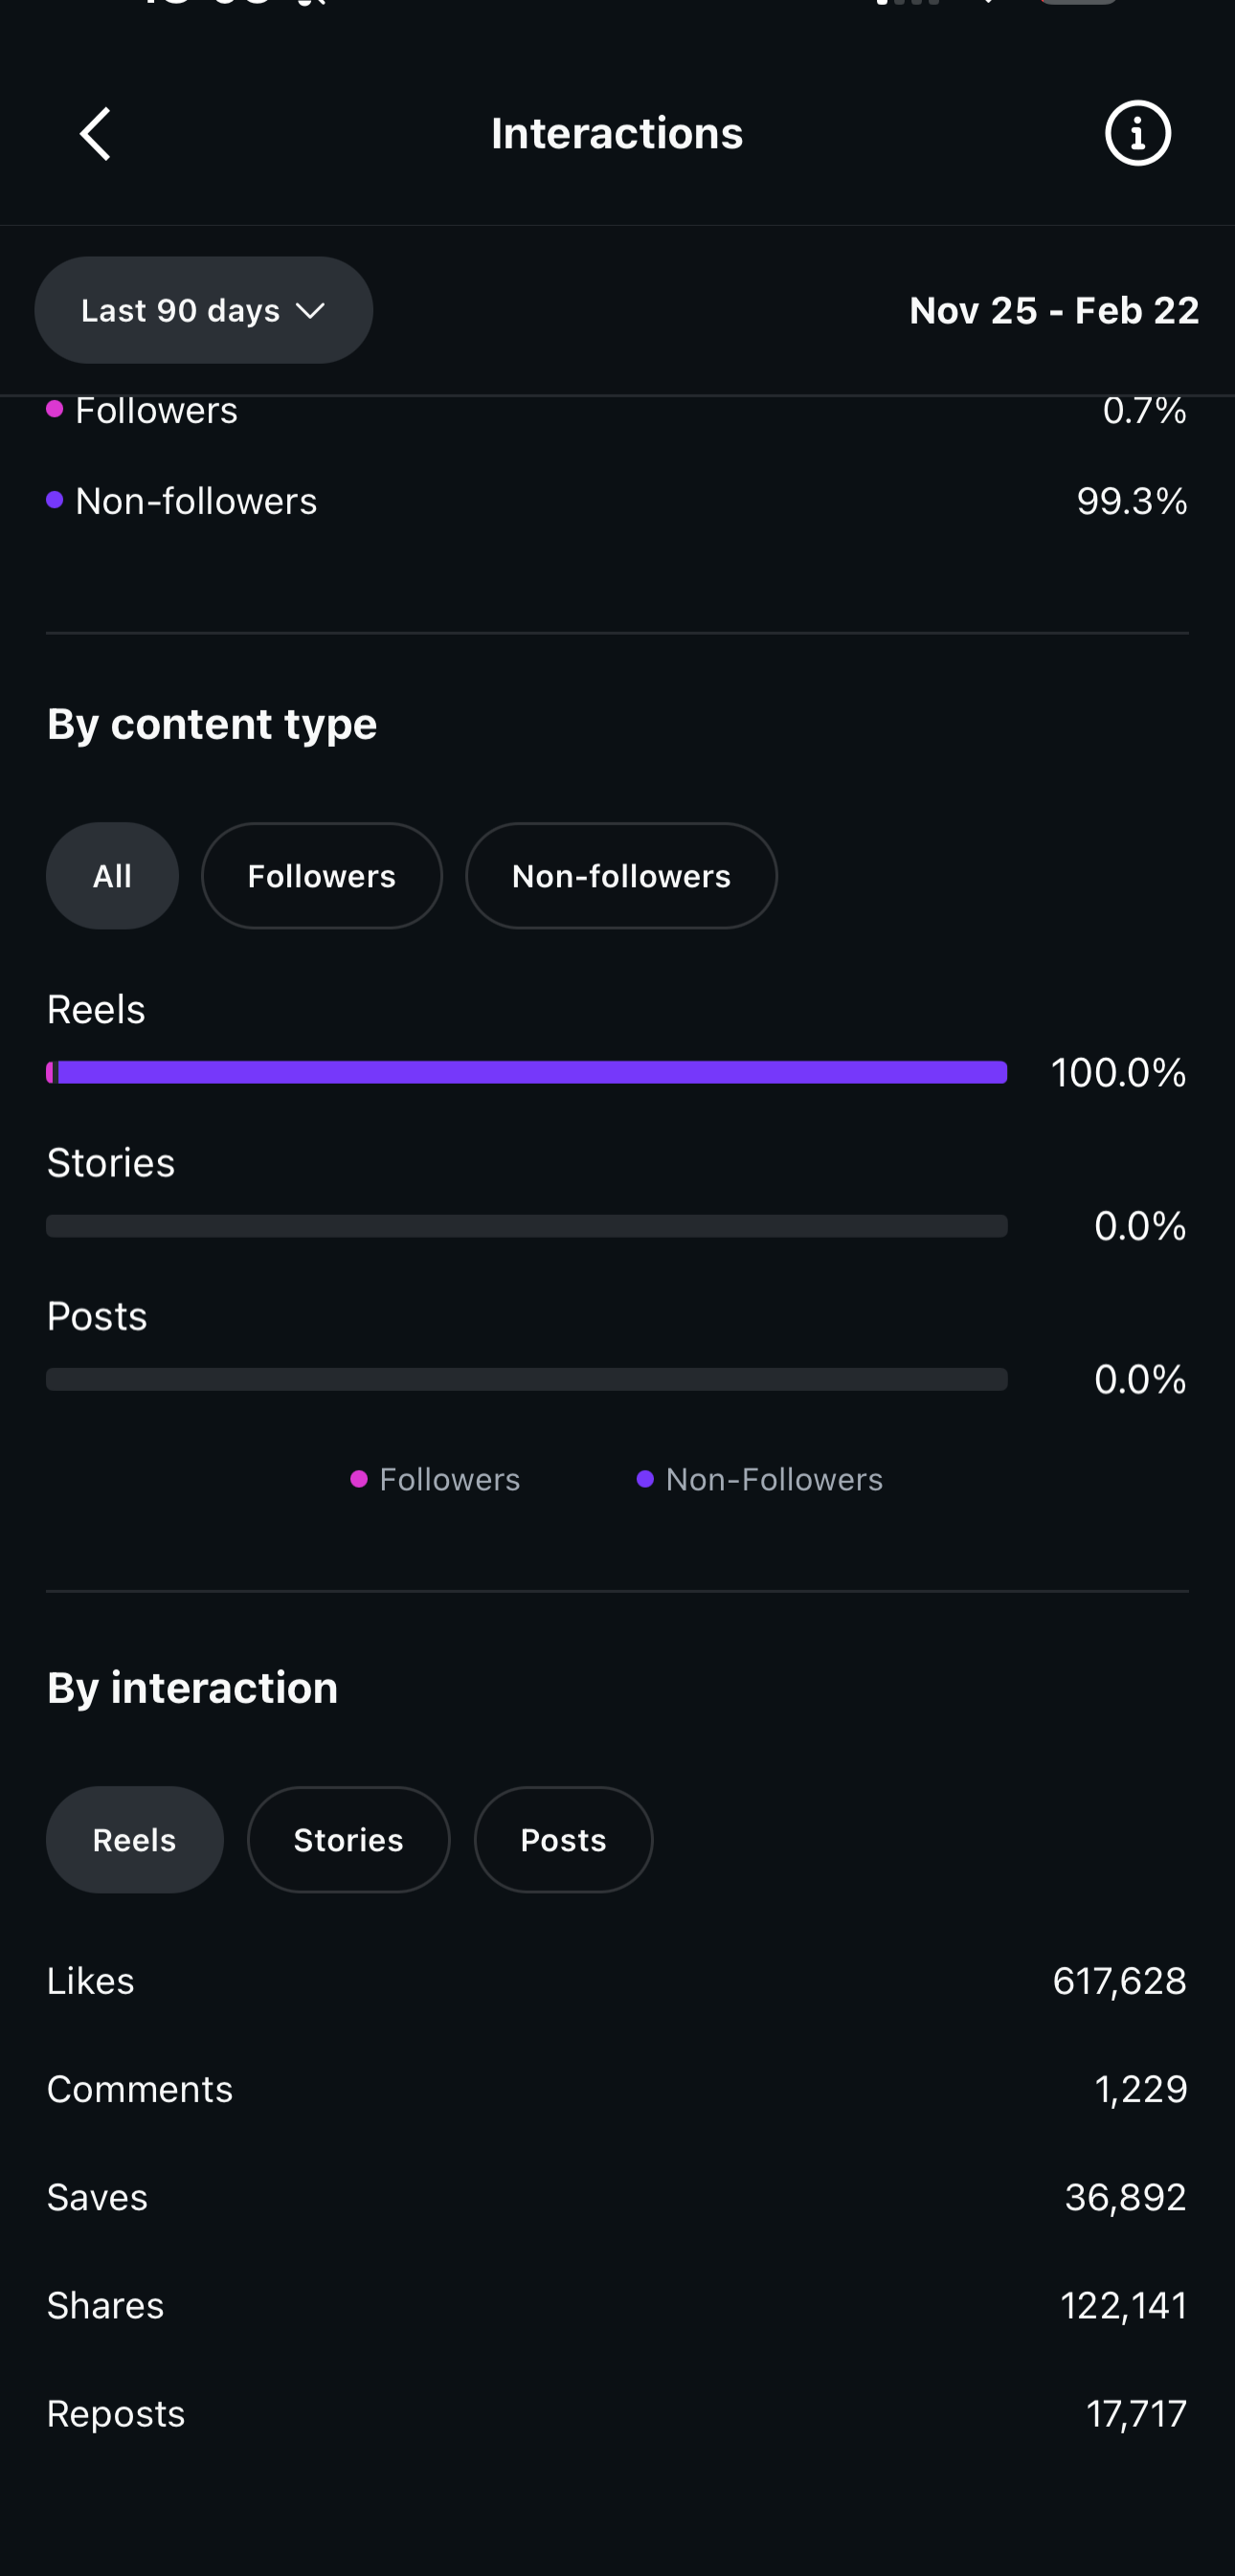This screenshot has height=2576, width=1235.
Task: Select the All content type filter
Action: pos(112,876)
